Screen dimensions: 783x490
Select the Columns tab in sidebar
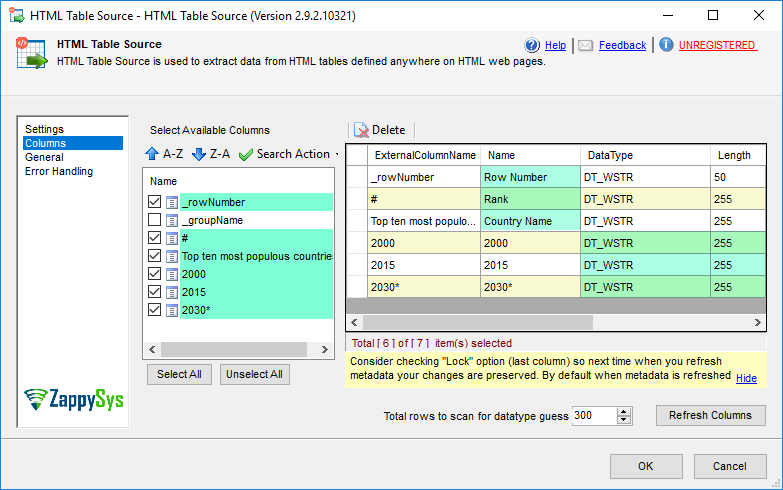[x=73, y=143]
